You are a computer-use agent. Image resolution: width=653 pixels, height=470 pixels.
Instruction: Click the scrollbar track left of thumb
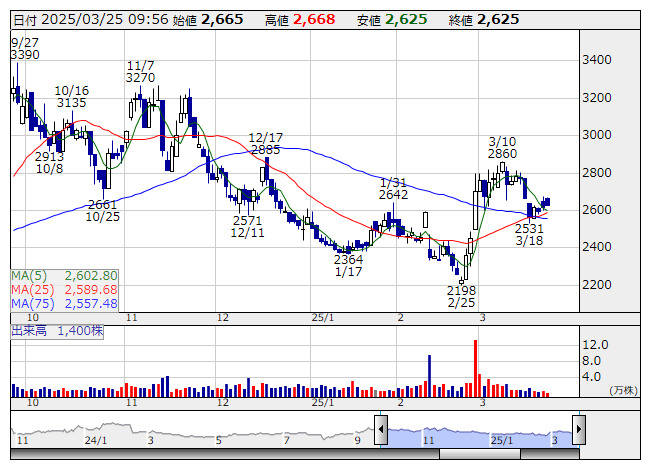(225, 454)
